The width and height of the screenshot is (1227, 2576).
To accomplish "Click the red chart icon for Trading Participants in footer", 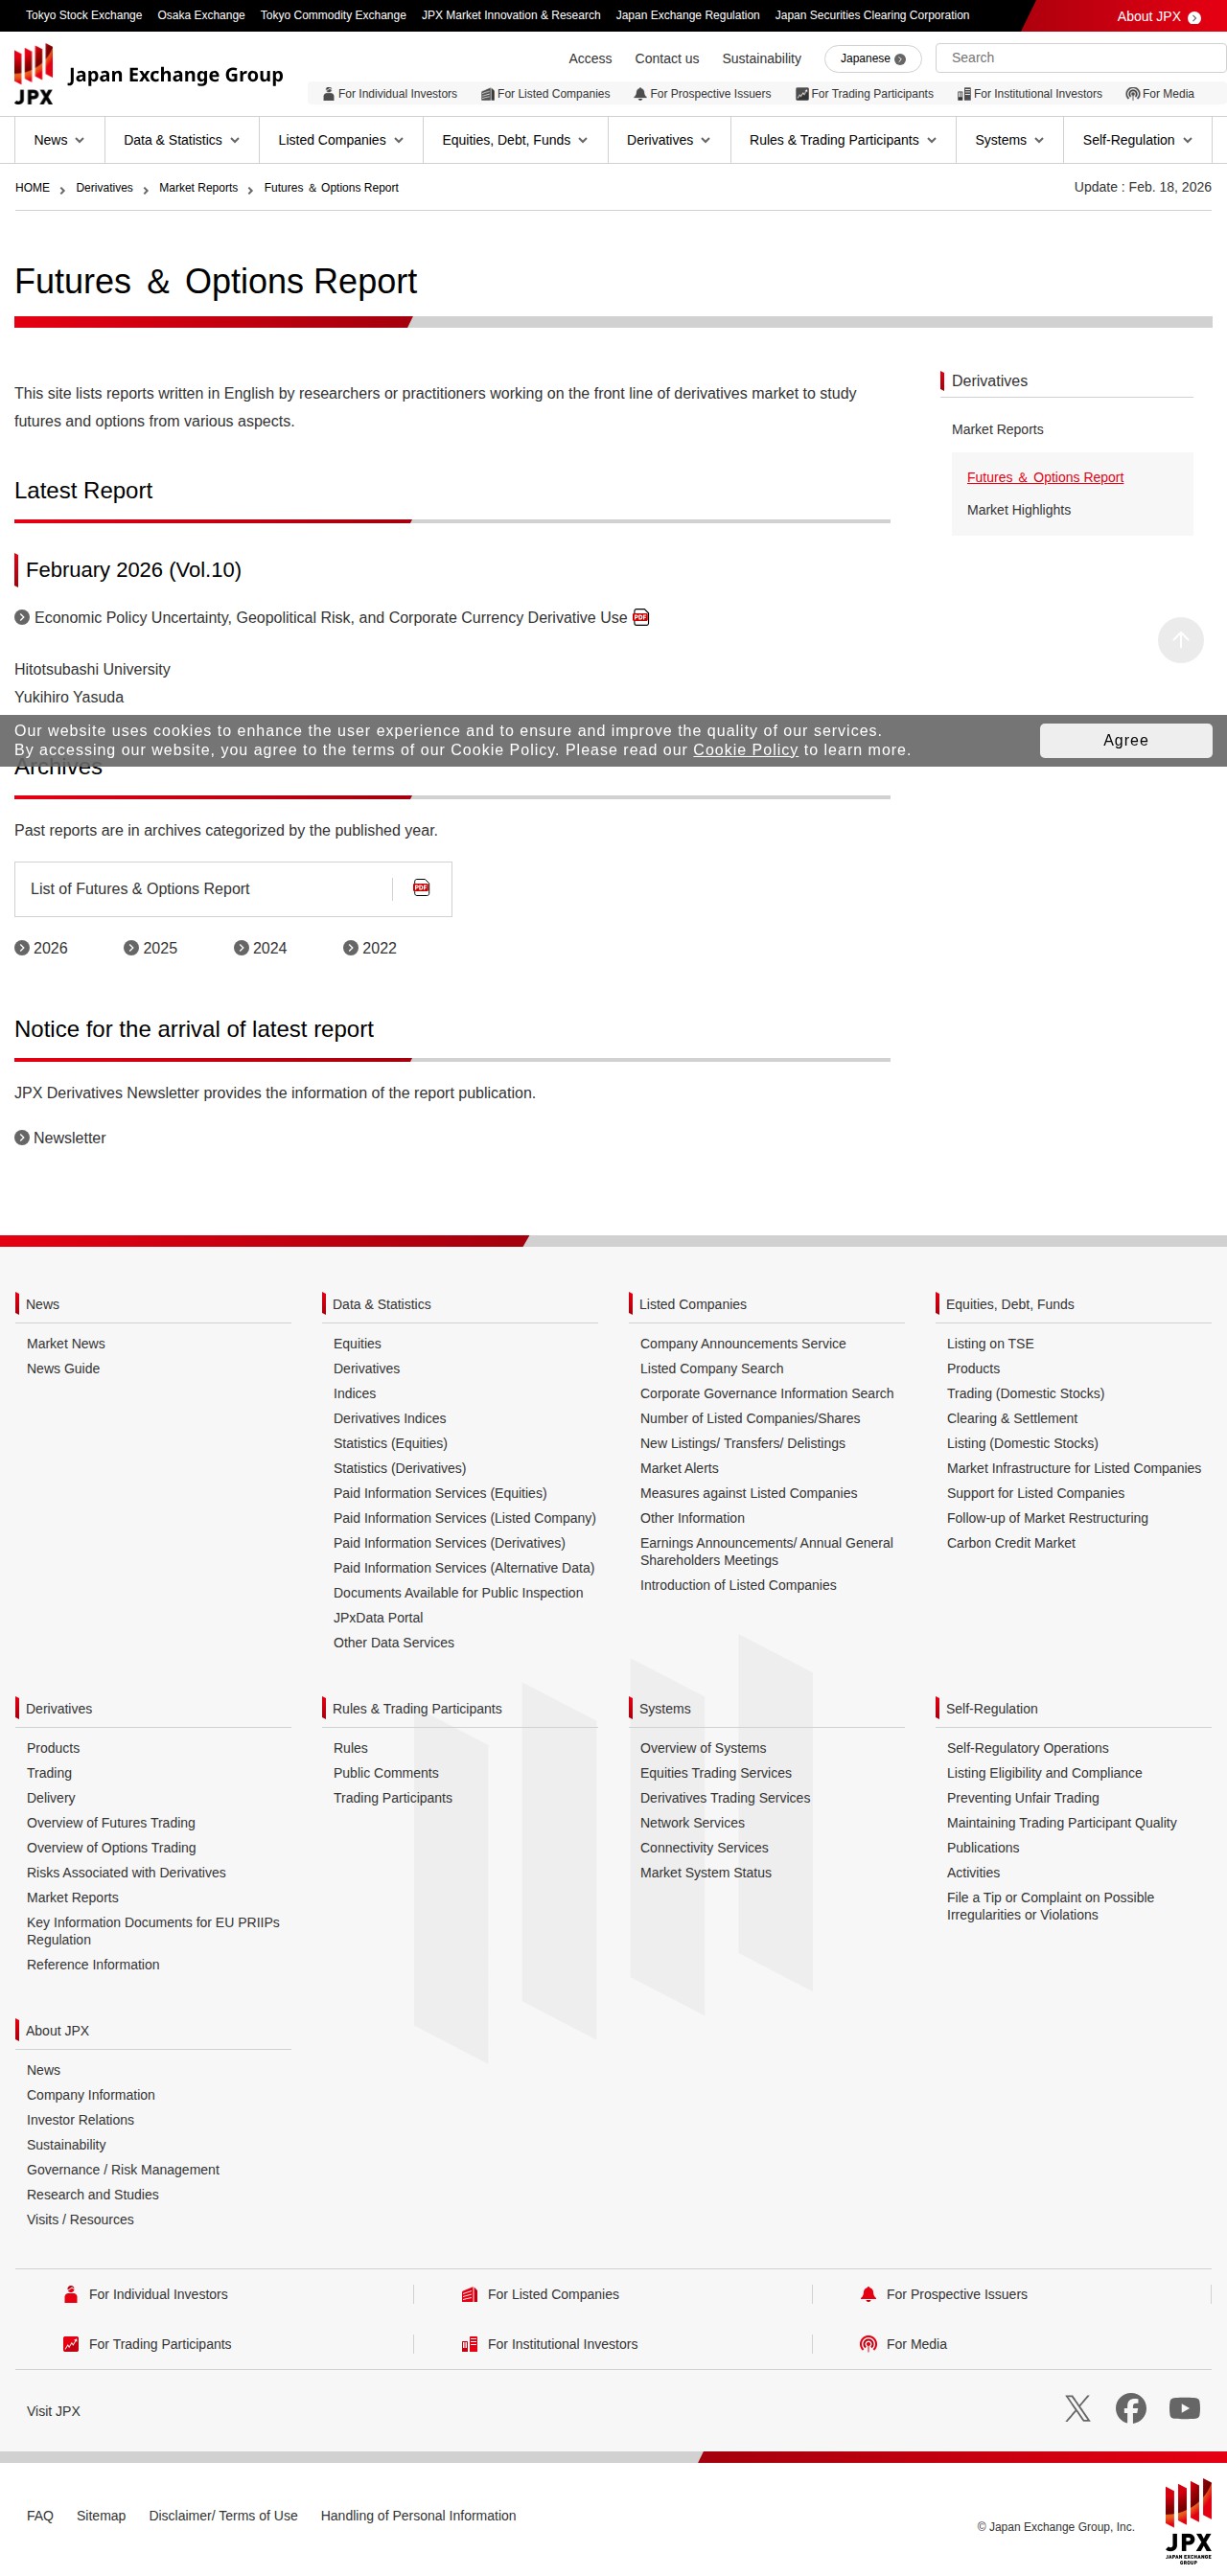I will pos(71,2344).
